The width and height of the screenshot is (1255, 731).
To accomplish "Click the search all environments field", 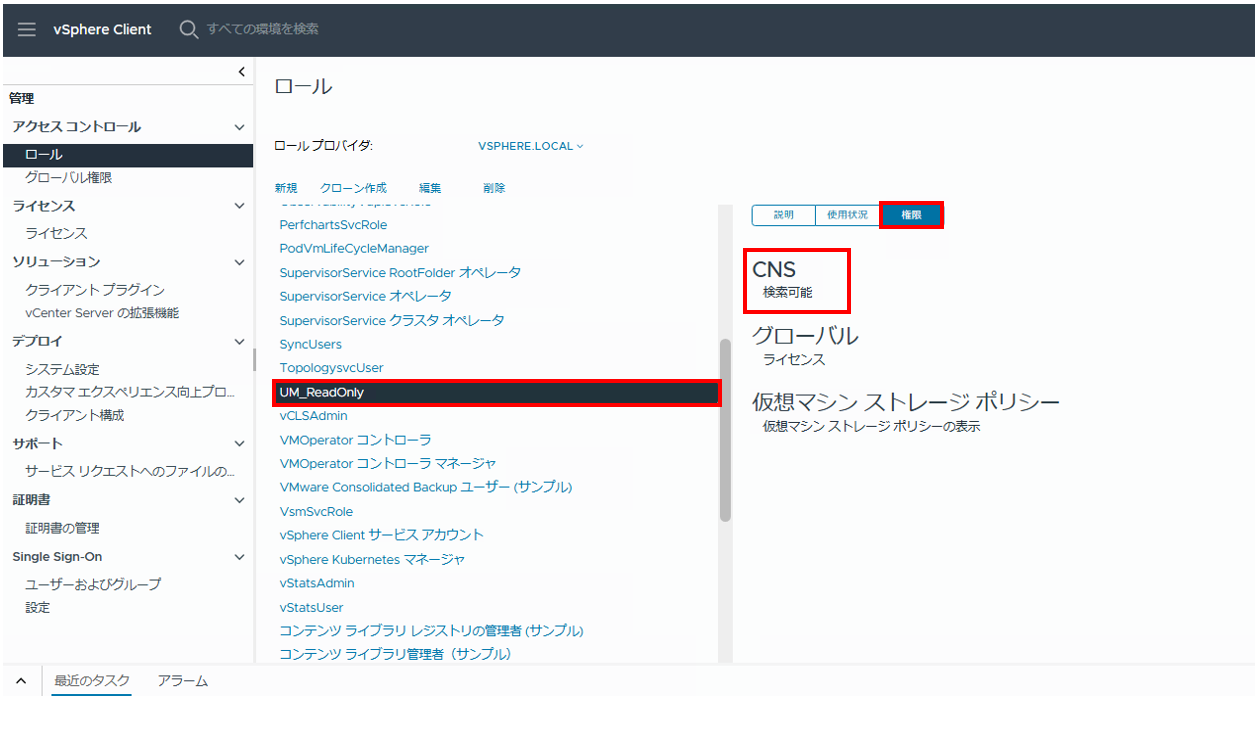I will [x=263, y=29].
